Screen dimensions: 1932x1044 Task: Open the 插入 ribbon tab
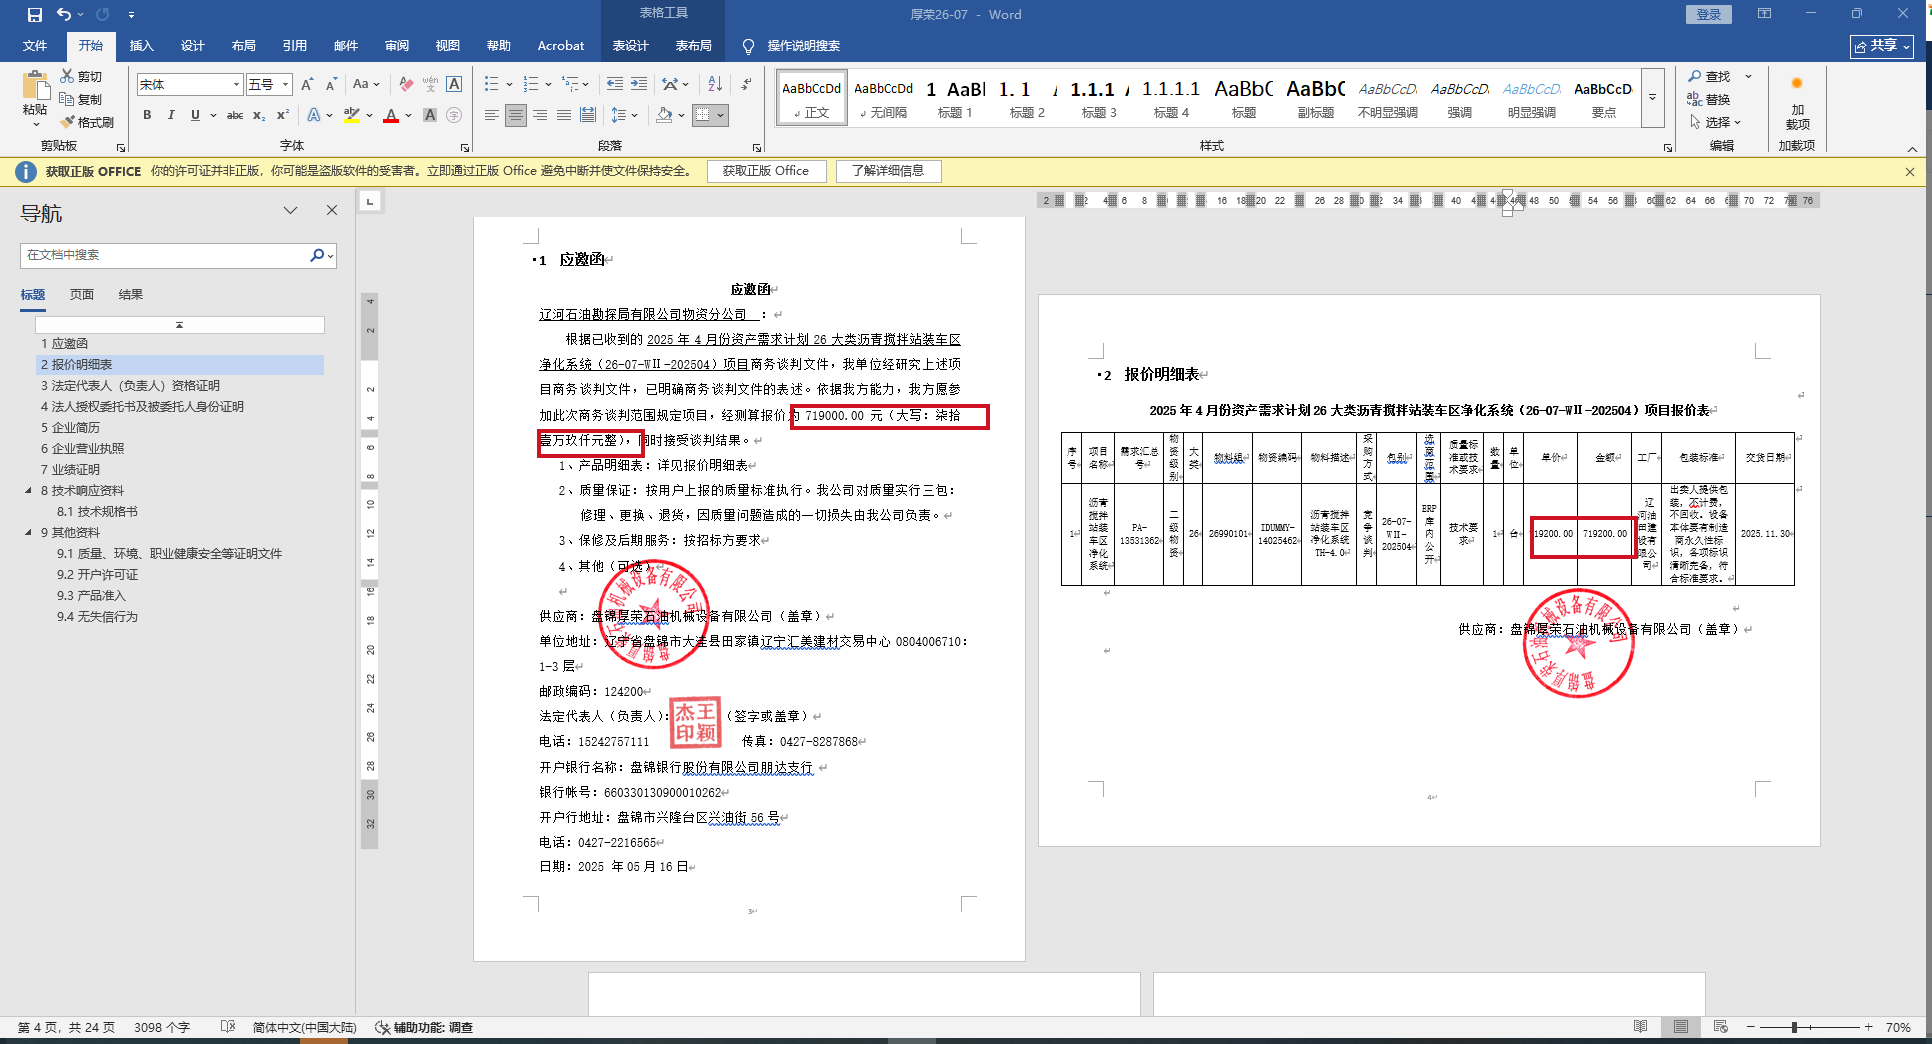pos(142,46)
